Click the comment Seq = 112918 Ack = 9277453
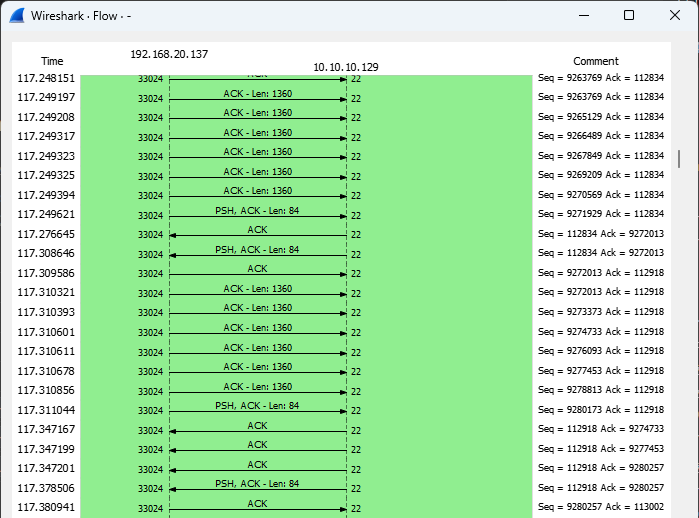 [600, 448]
